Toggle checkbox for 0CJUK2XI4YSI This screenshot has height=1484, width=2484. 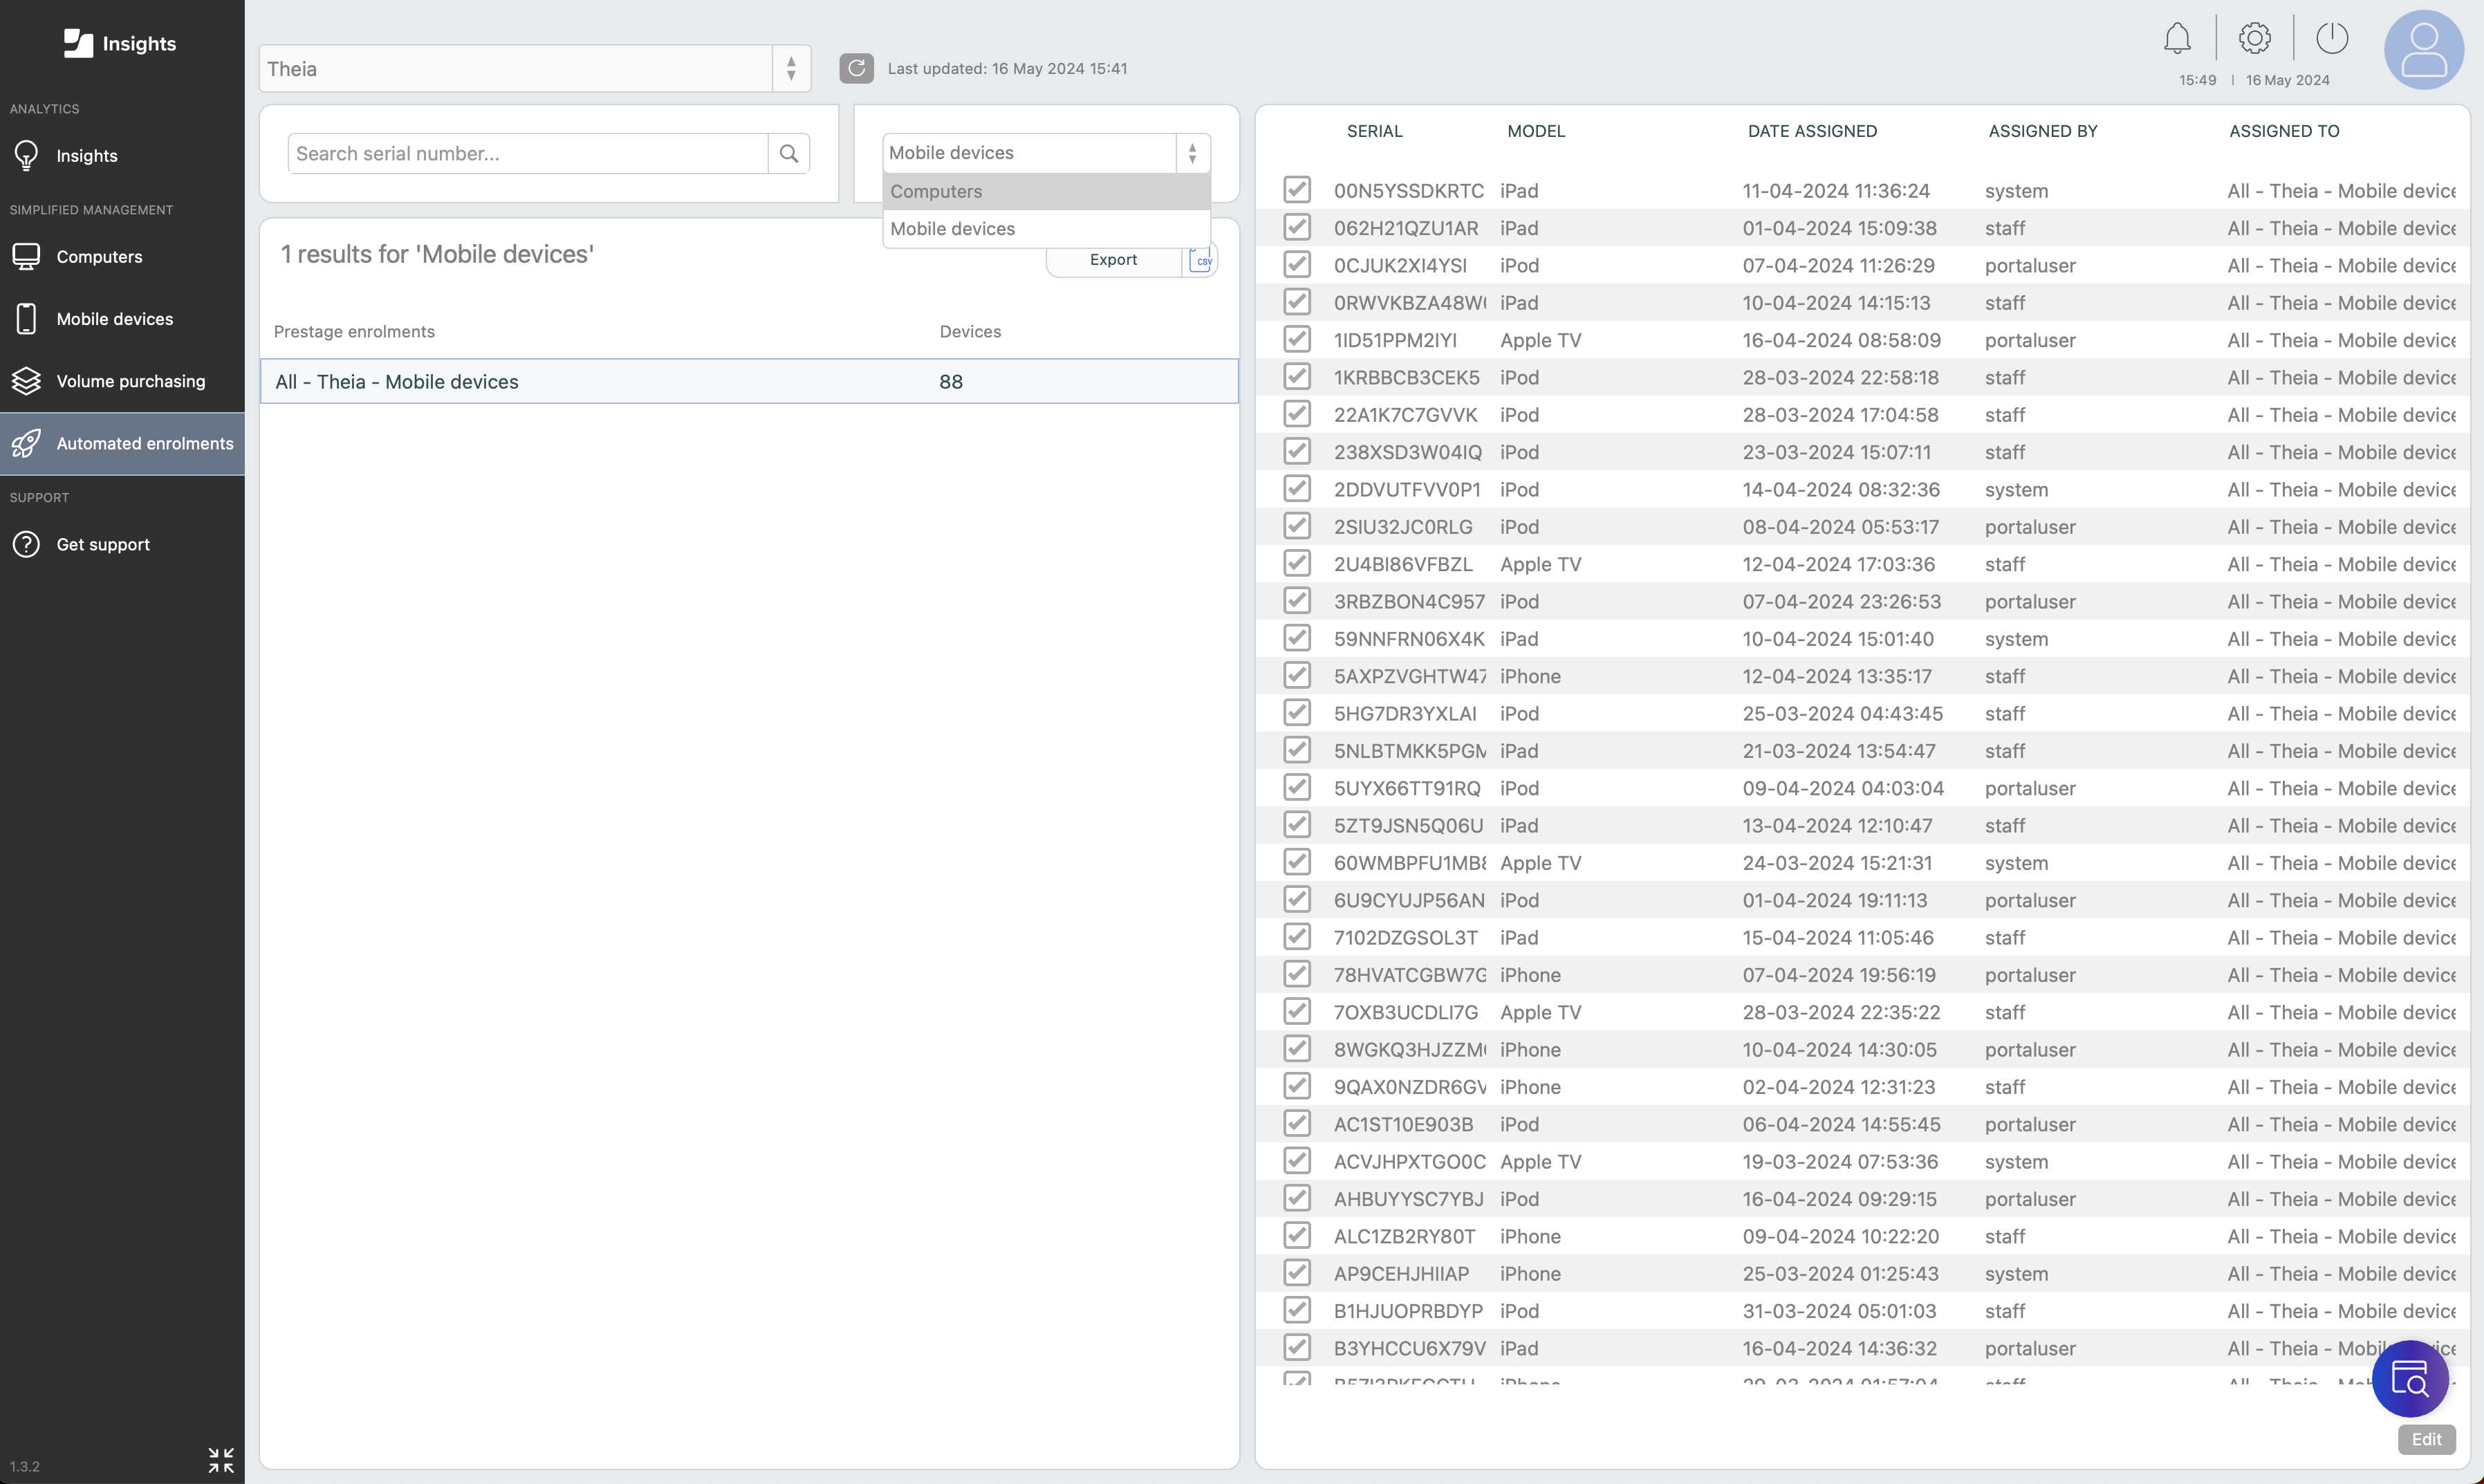click(x=1297, y=264)
